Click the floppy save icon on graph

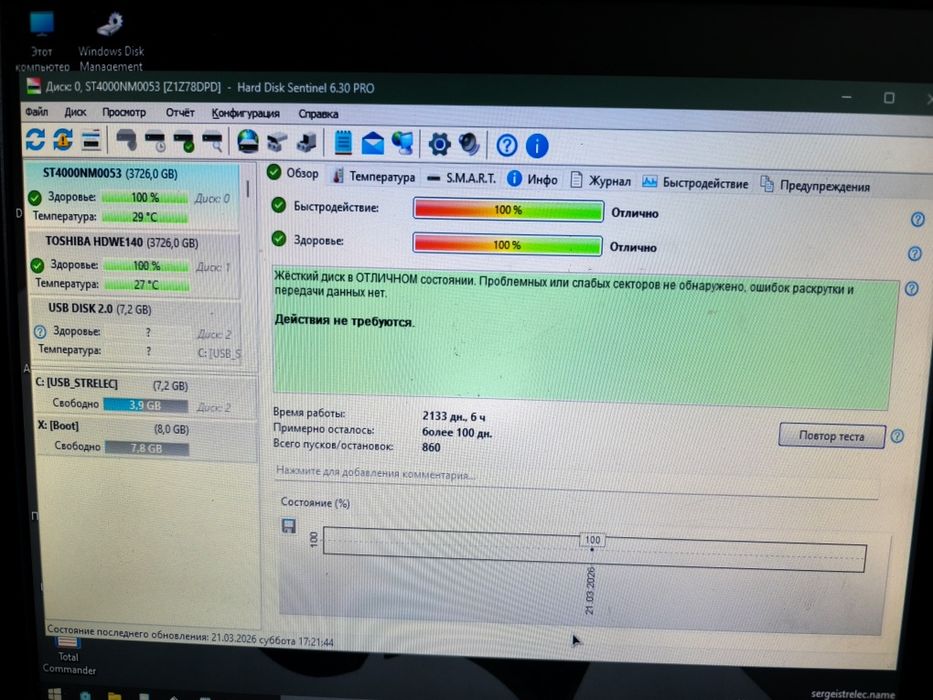pyautogui.click(x=289, y=526)
